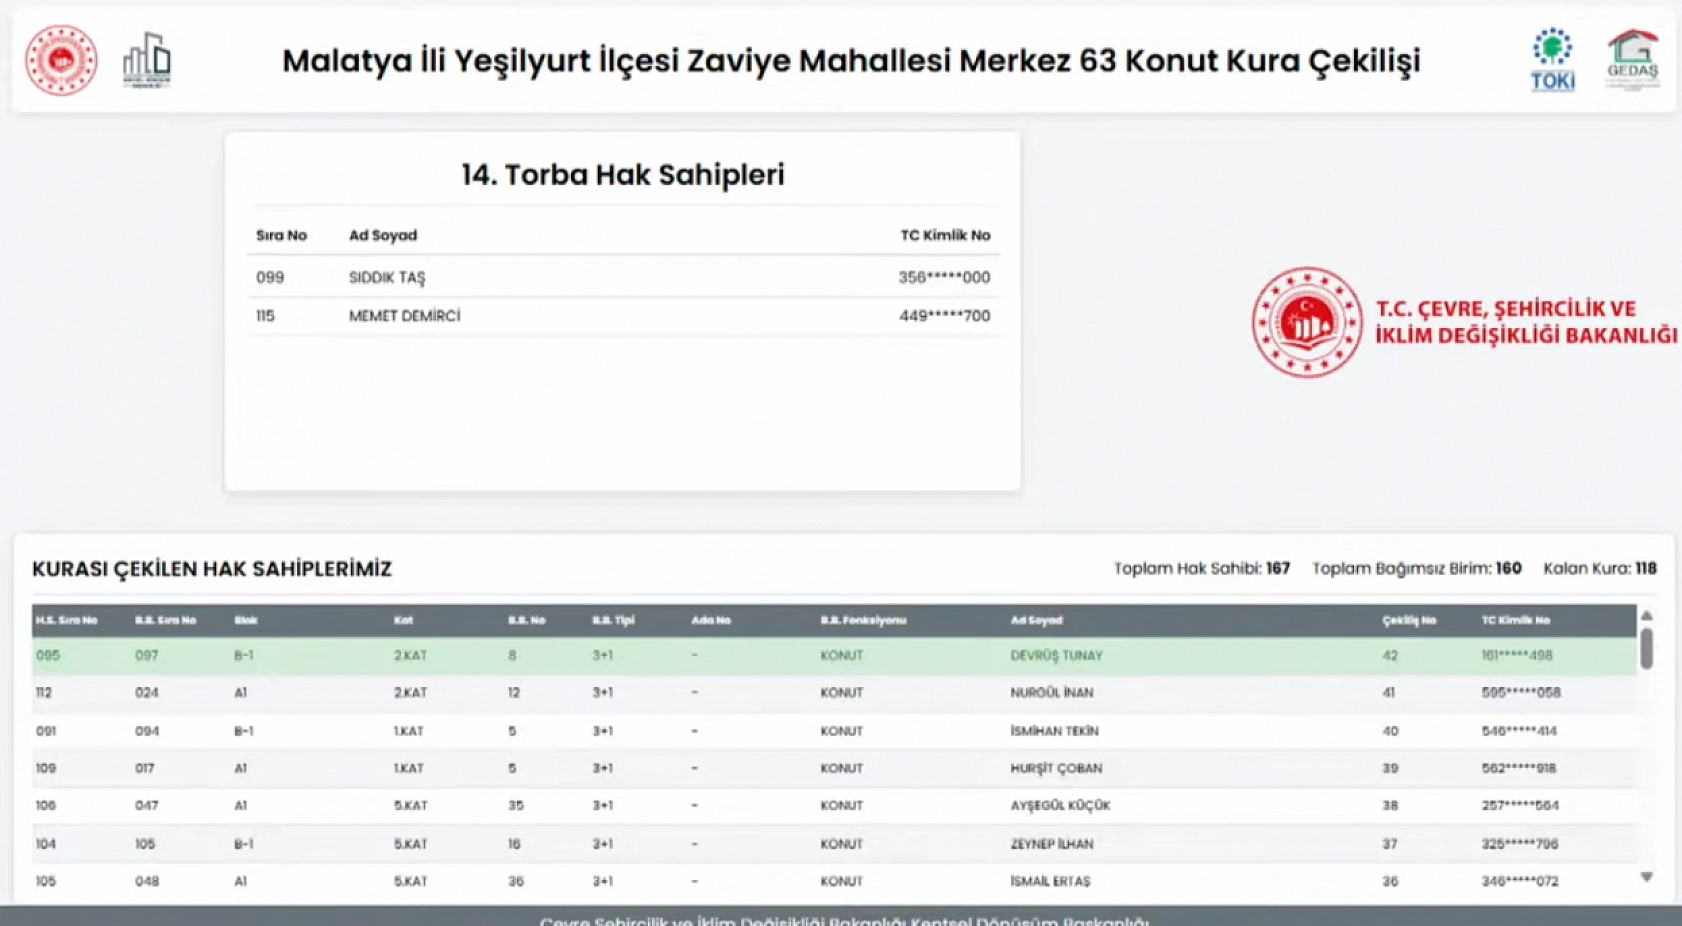Click Toplam Hak Sahibi: 167 counter

(x=1202, y=567)
